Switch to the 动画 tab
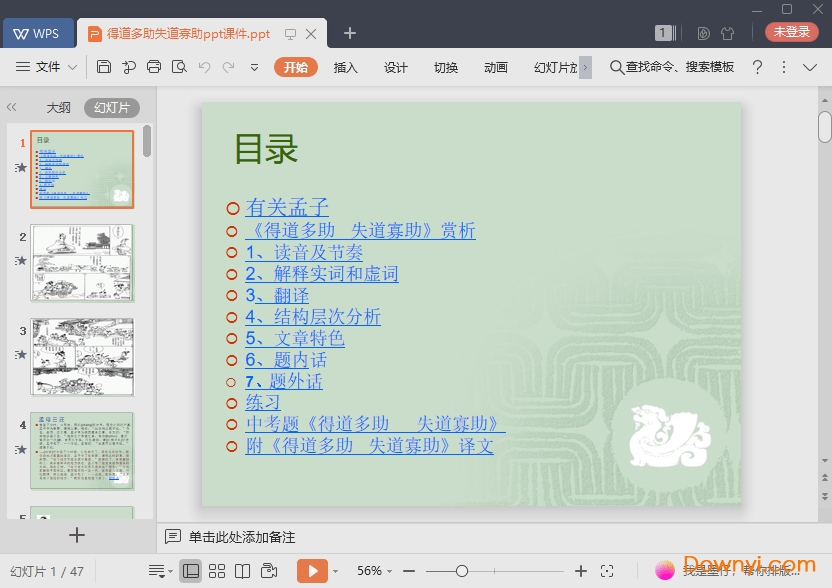 coord(495,67)
